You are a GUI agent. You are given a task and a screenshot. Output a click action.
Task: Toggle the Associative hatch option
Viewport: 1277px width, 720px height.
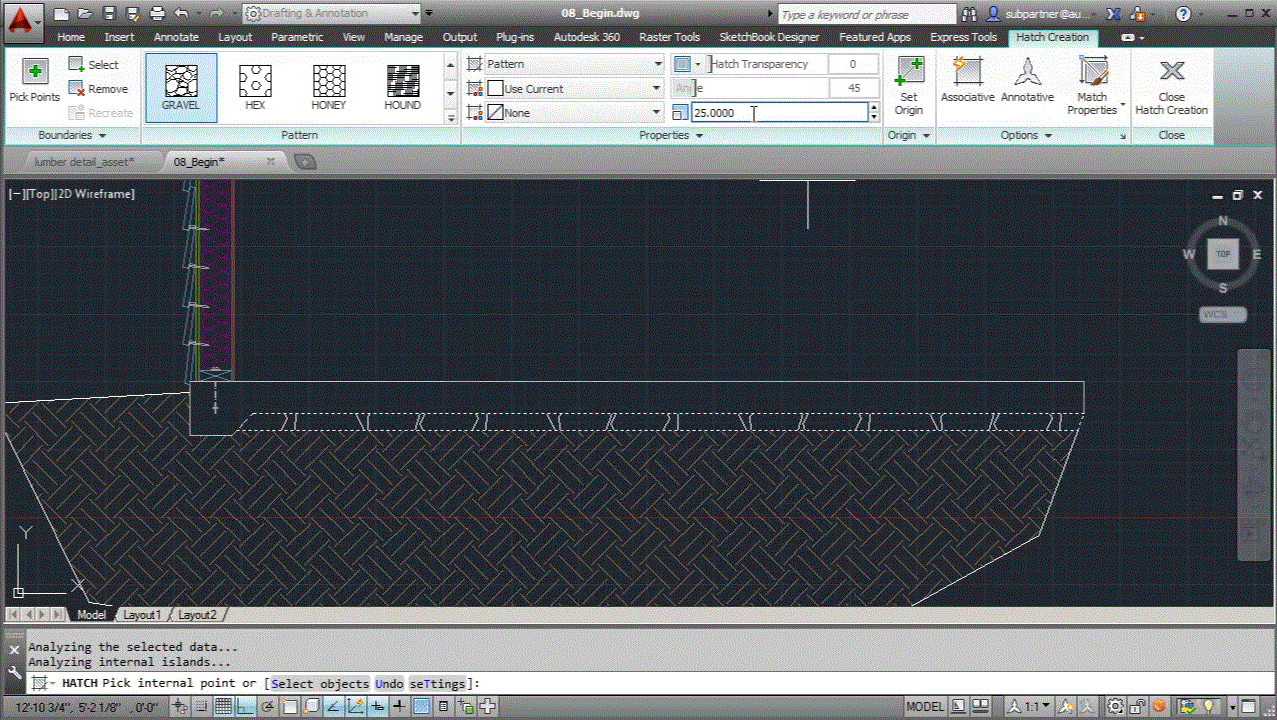(x=968, y=80)
